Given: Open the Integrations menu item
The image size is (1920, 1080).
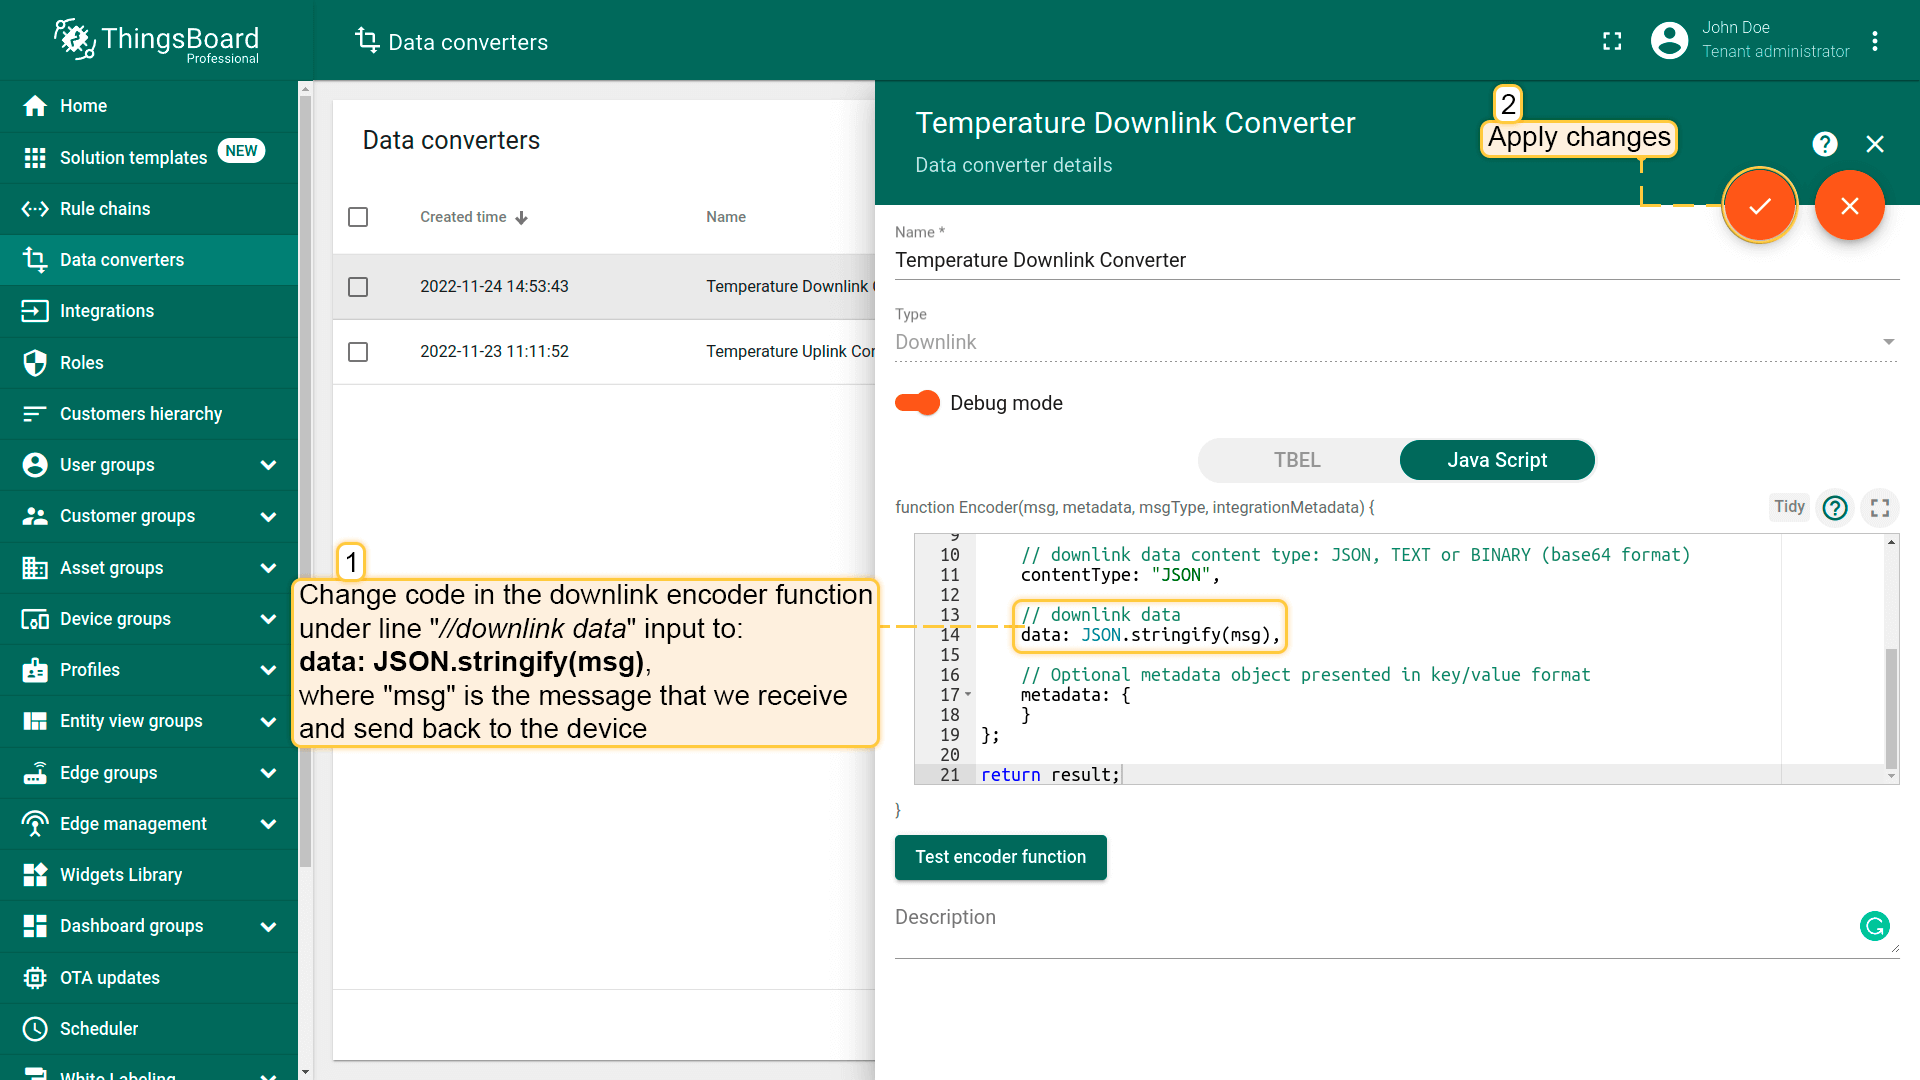Looking at the screenshot, I should click(x=107, y=311).
